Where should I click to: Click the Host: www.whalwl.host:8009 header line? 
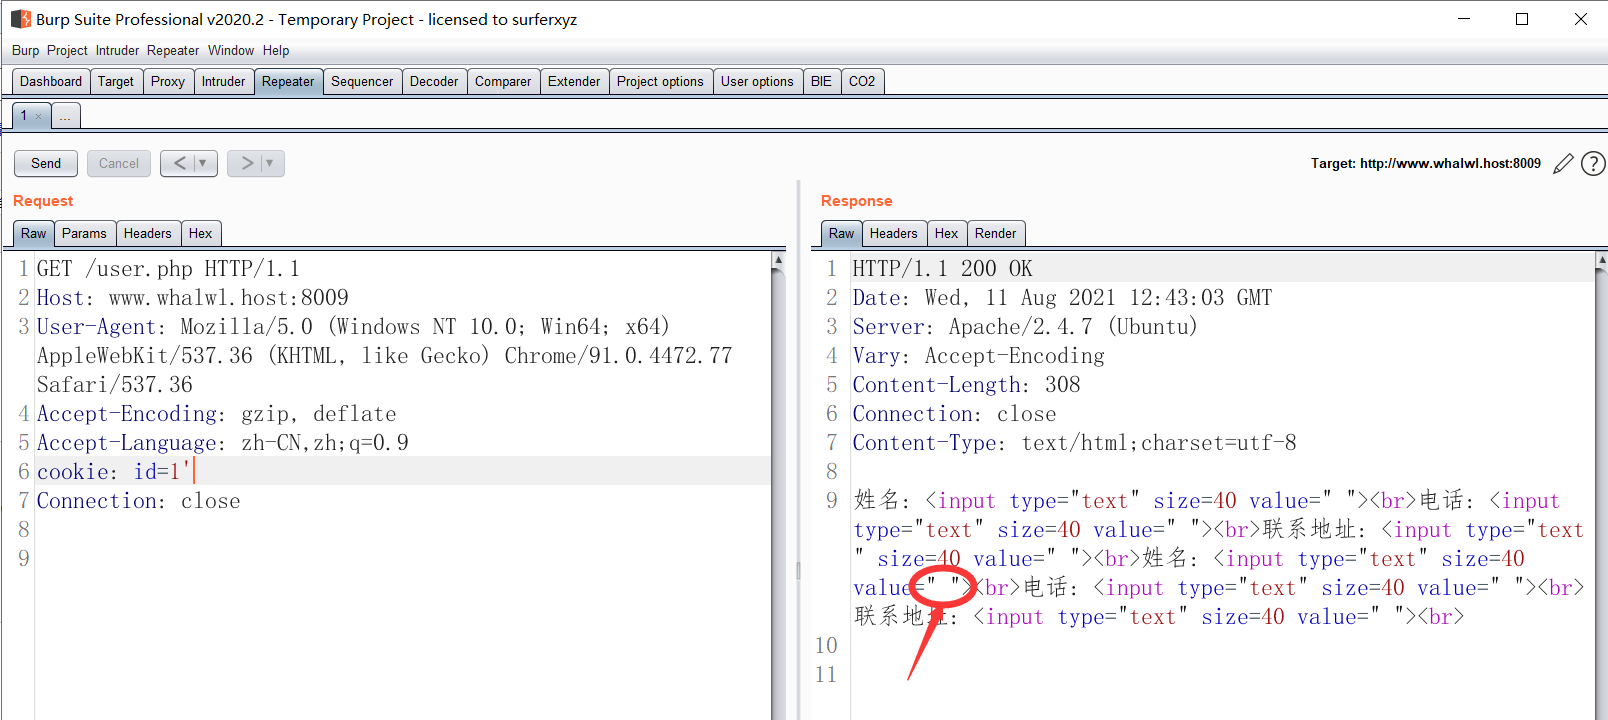pos(193,298)
